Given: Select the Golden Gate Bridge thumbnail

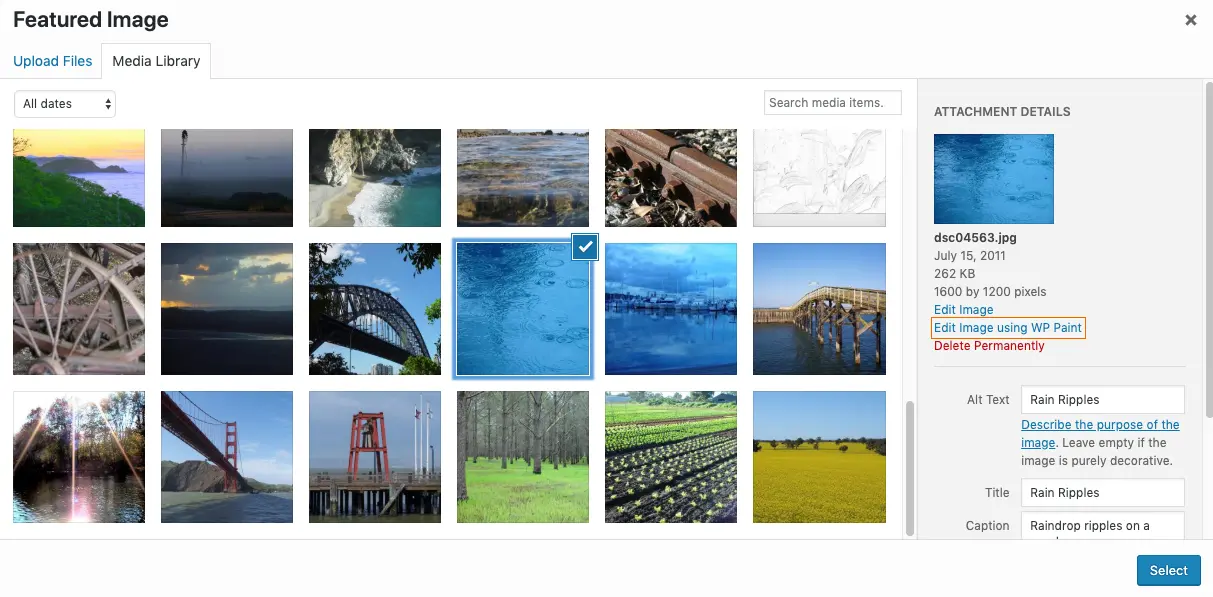Looking at the screenshot, I should (226, 457).
